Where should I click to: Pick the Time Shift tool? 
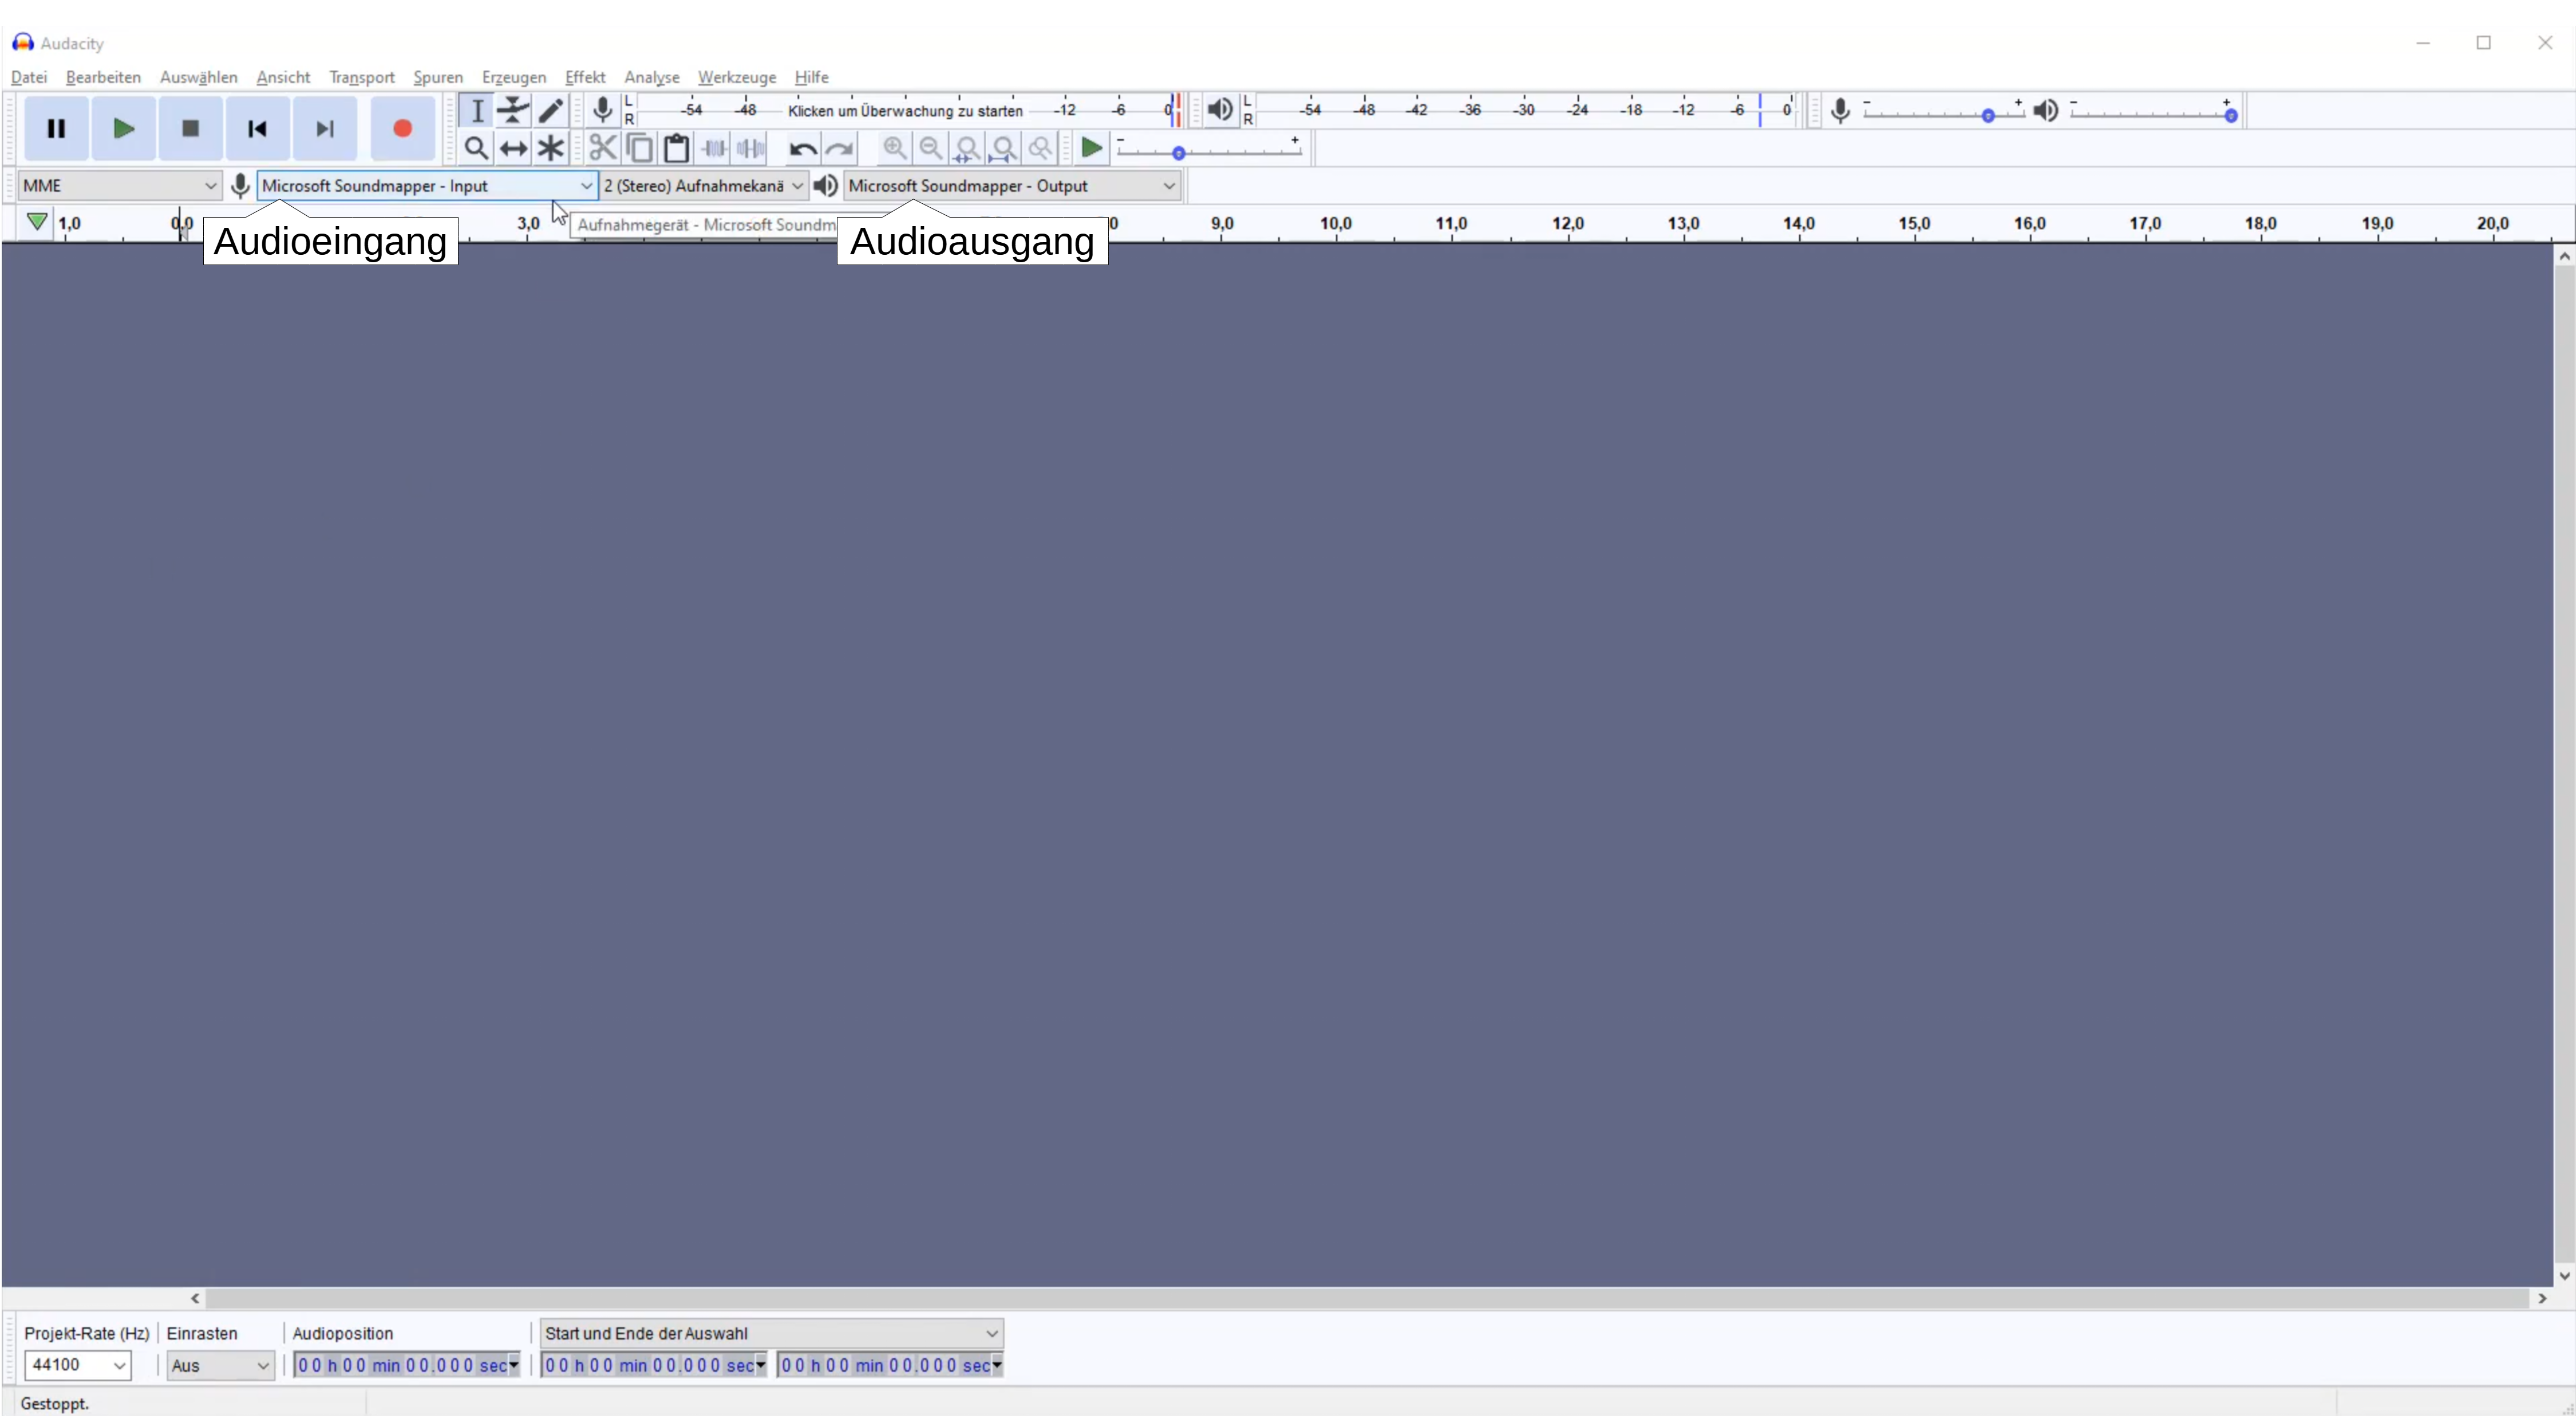(x=513, y=149)
